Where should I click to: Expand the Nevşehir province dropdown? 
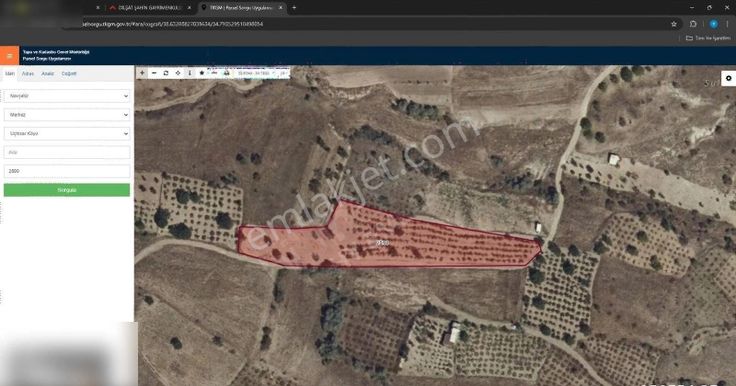click(x=67, y=96)
